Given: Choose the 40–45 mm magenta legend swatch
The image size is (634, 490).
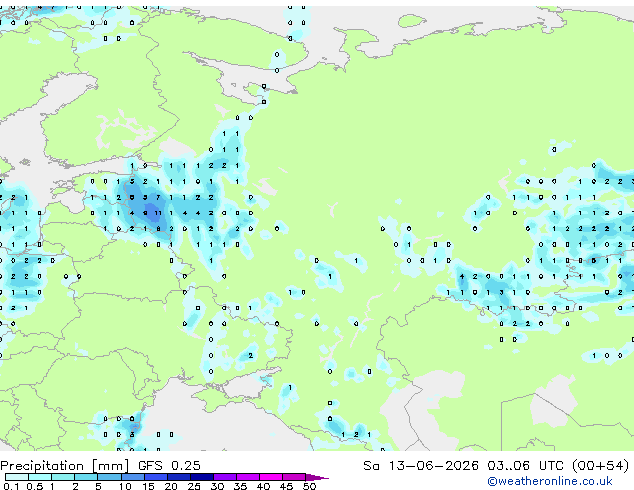Looking at the screenshot, I should 271,477.
